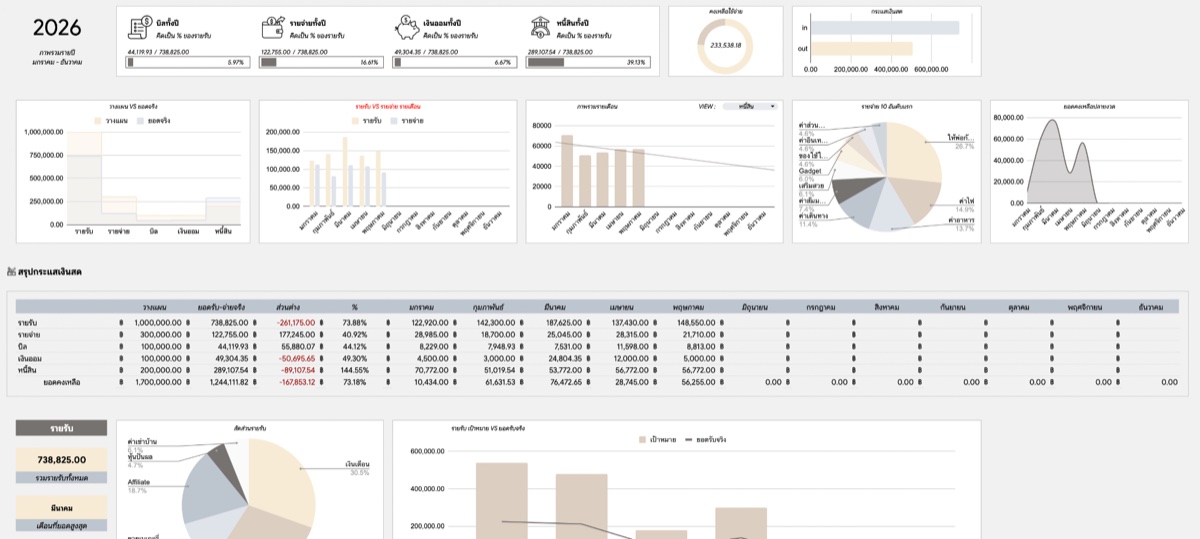Select the 2026 year title
The width and height of the screenshot is (1200, 539).
pos(56,28)
